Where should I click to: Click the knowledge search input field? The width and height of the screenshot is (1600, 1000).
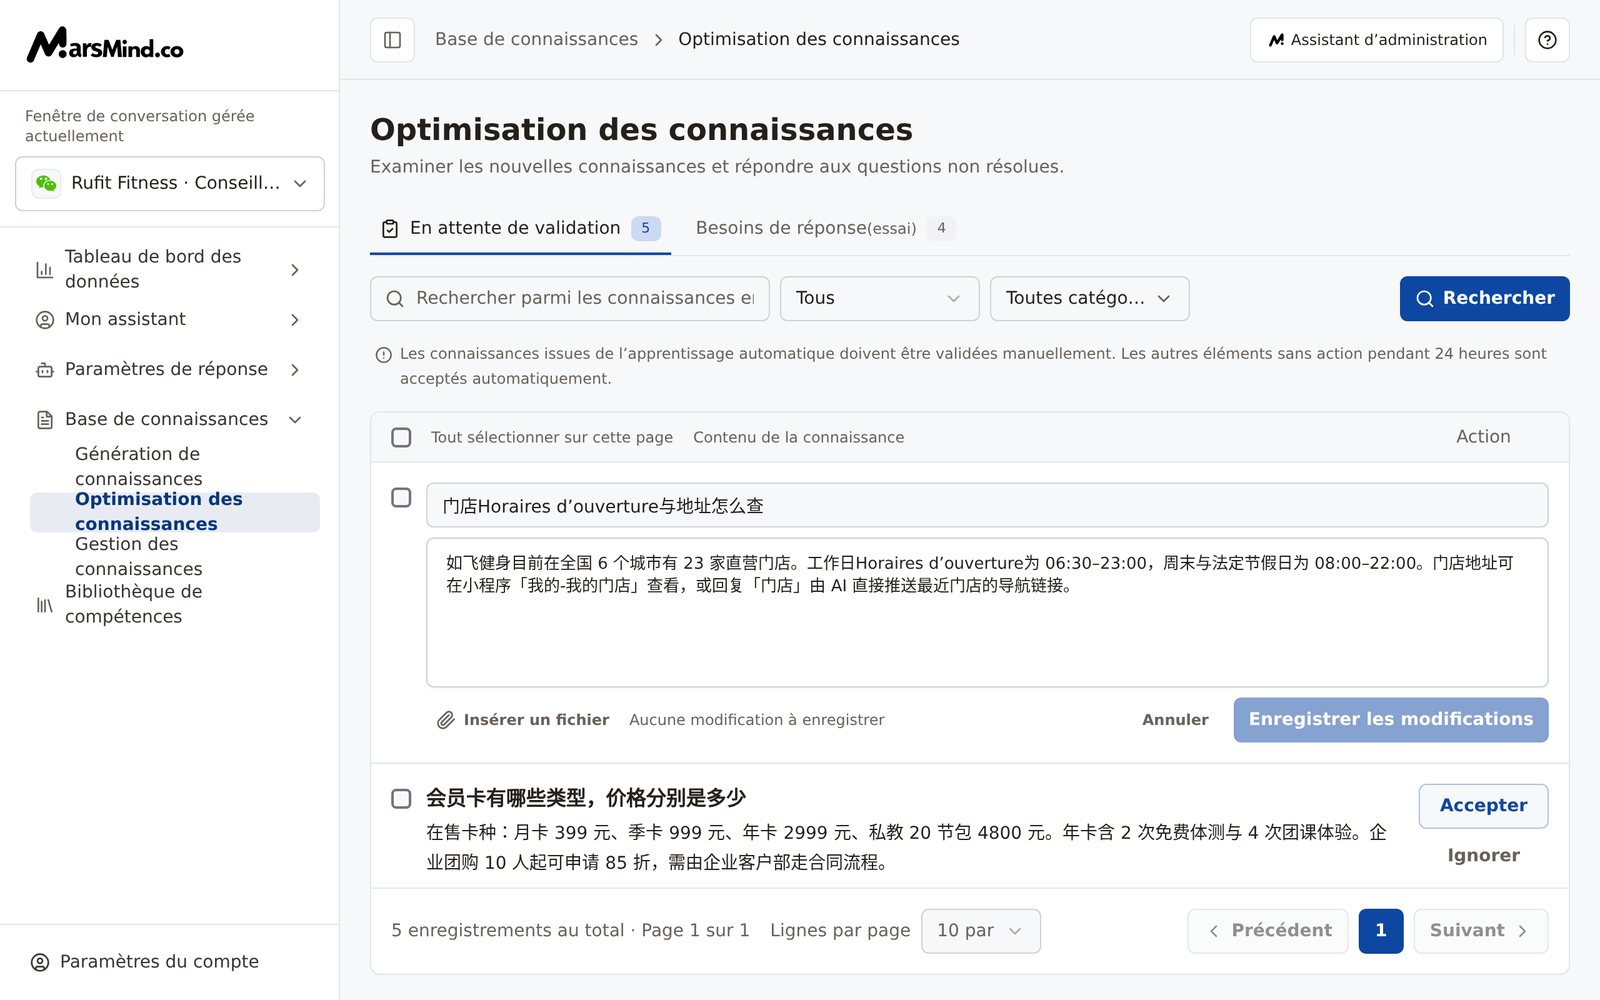click(x=570, y=299)
